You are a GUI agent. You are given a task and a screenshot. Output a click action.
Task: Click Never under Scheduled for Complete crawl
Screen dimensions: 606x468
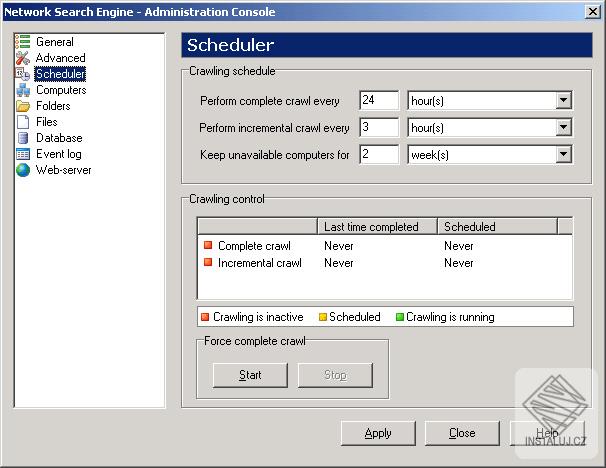coord(458,246)
